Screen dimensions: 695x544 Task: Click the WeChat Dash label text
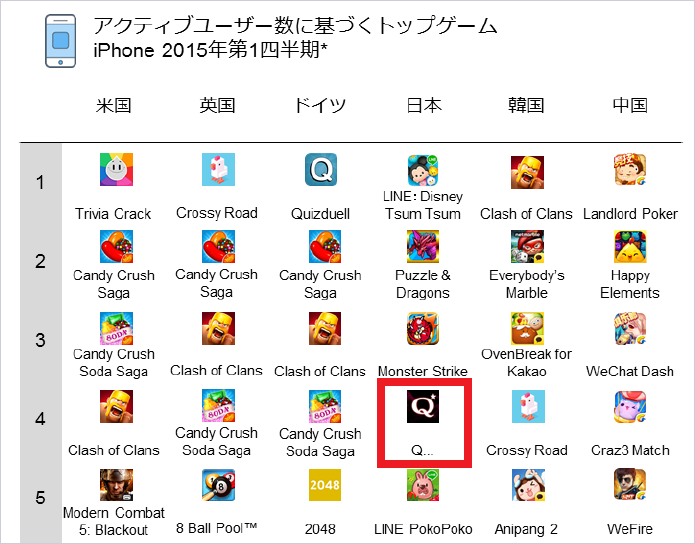629,371
